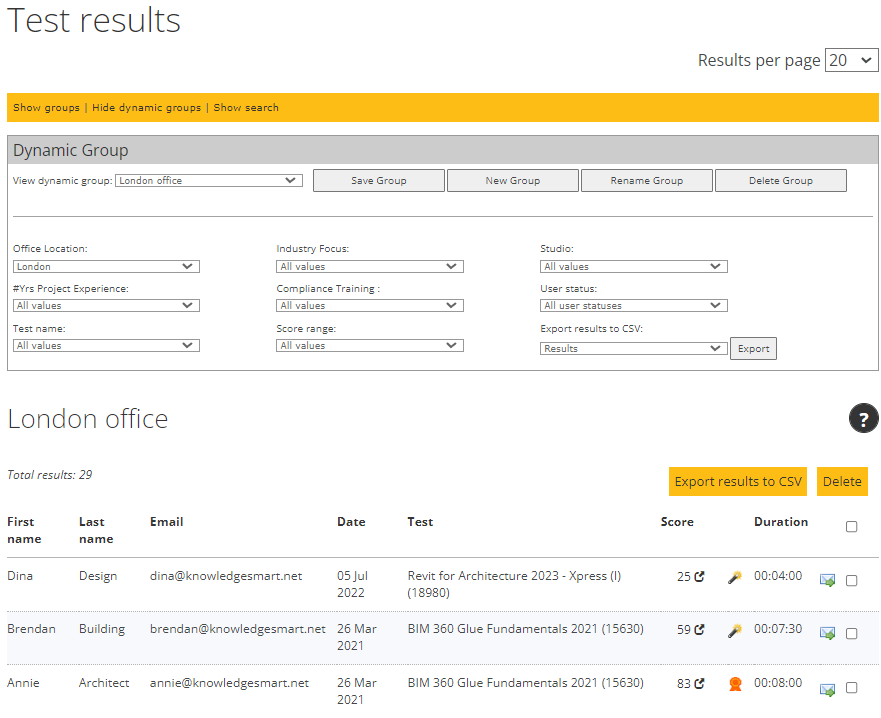Click the Rename Group button
This screenshot has width=881, height=718.
pyautogui.click(x=646, y=180)
